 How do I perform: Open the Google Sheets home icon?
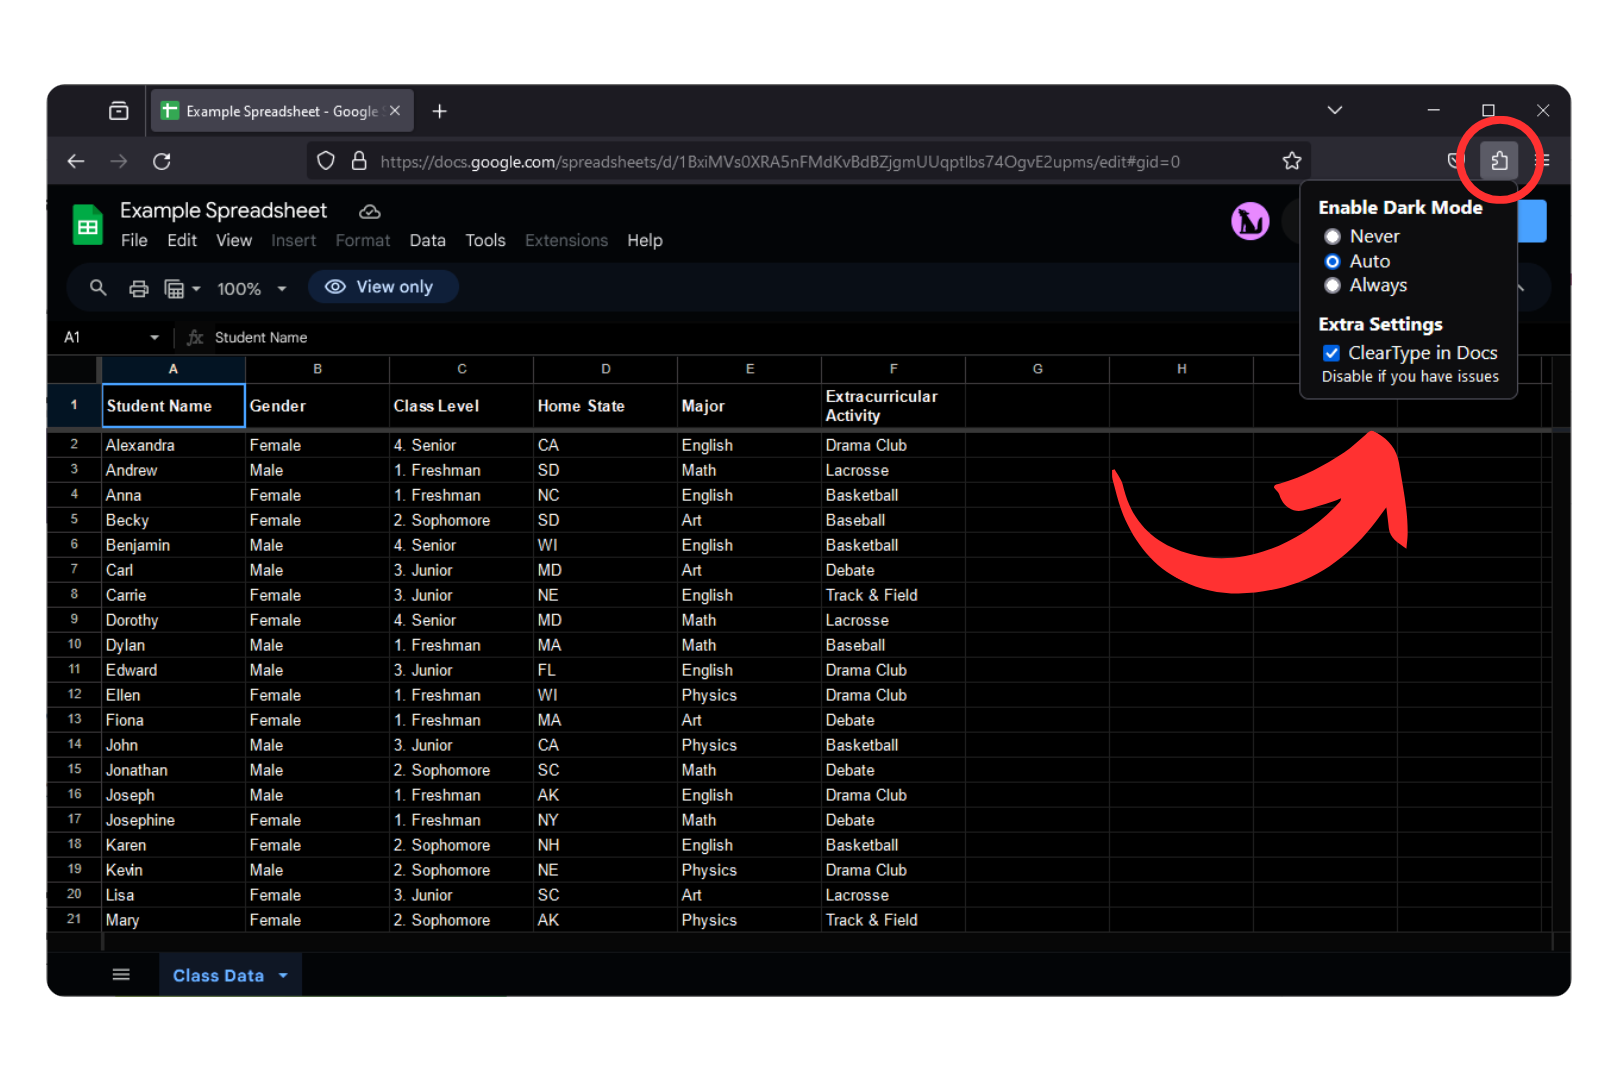click(88, 225)
